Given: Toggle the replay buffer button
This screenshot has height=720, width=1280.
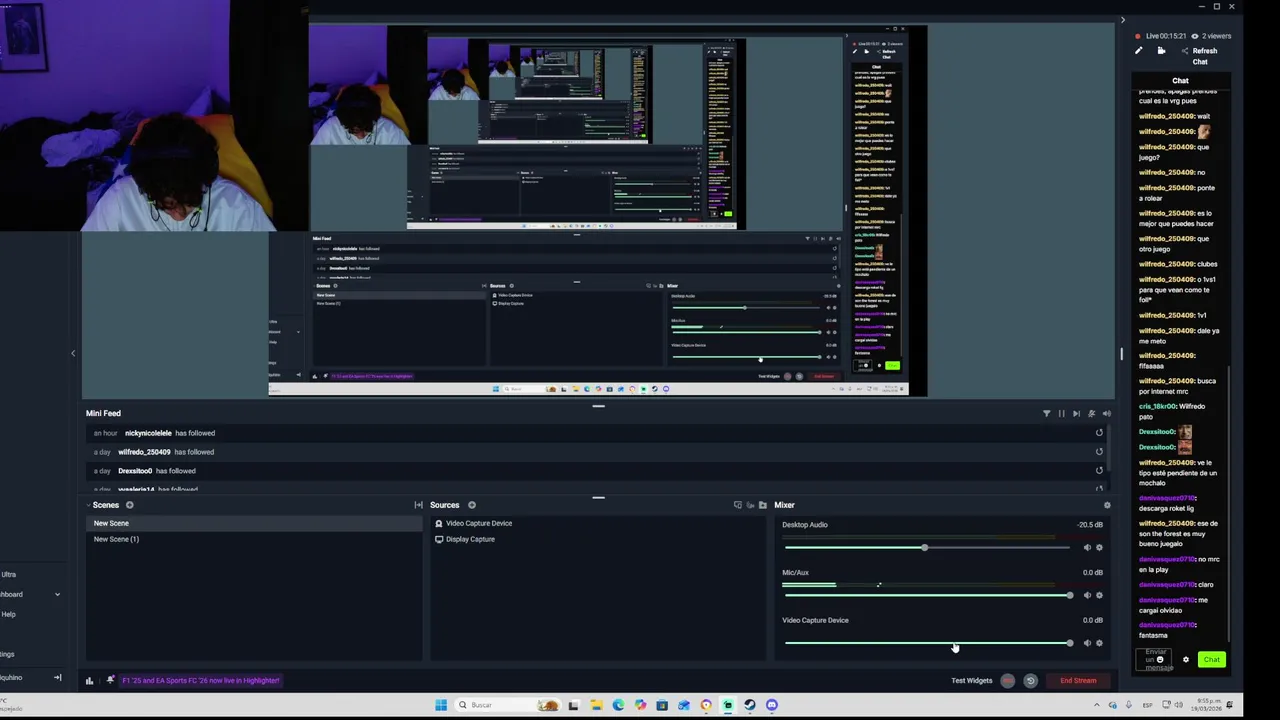Looking at the screenshot, I should 1030,681.
